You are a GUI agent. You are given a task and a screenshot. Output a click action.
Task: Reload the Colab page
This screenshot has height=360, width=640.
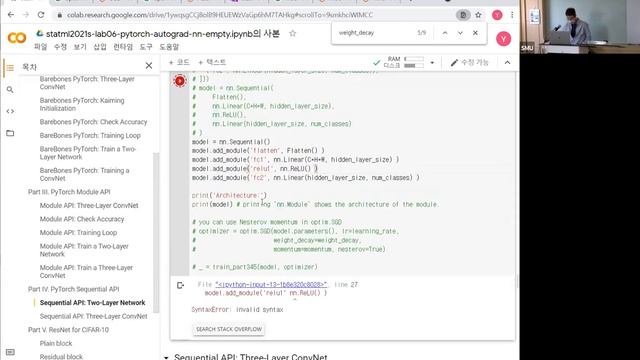[41, 15]
